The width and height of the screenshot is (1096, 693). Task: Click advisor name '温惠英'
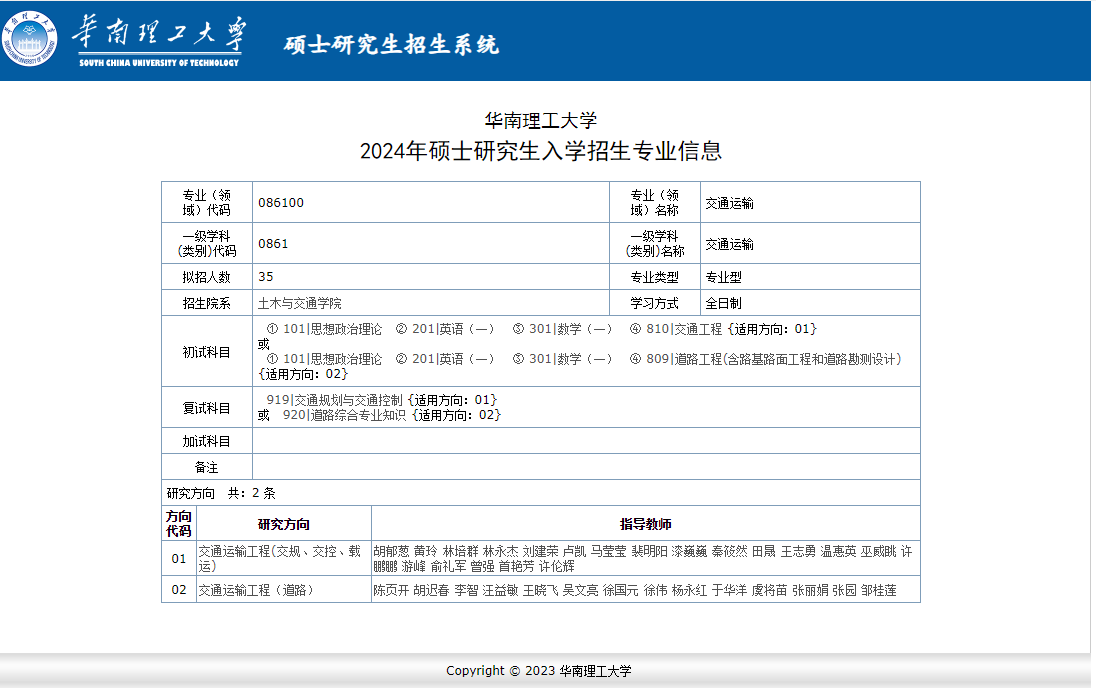(x=838, y=552)
